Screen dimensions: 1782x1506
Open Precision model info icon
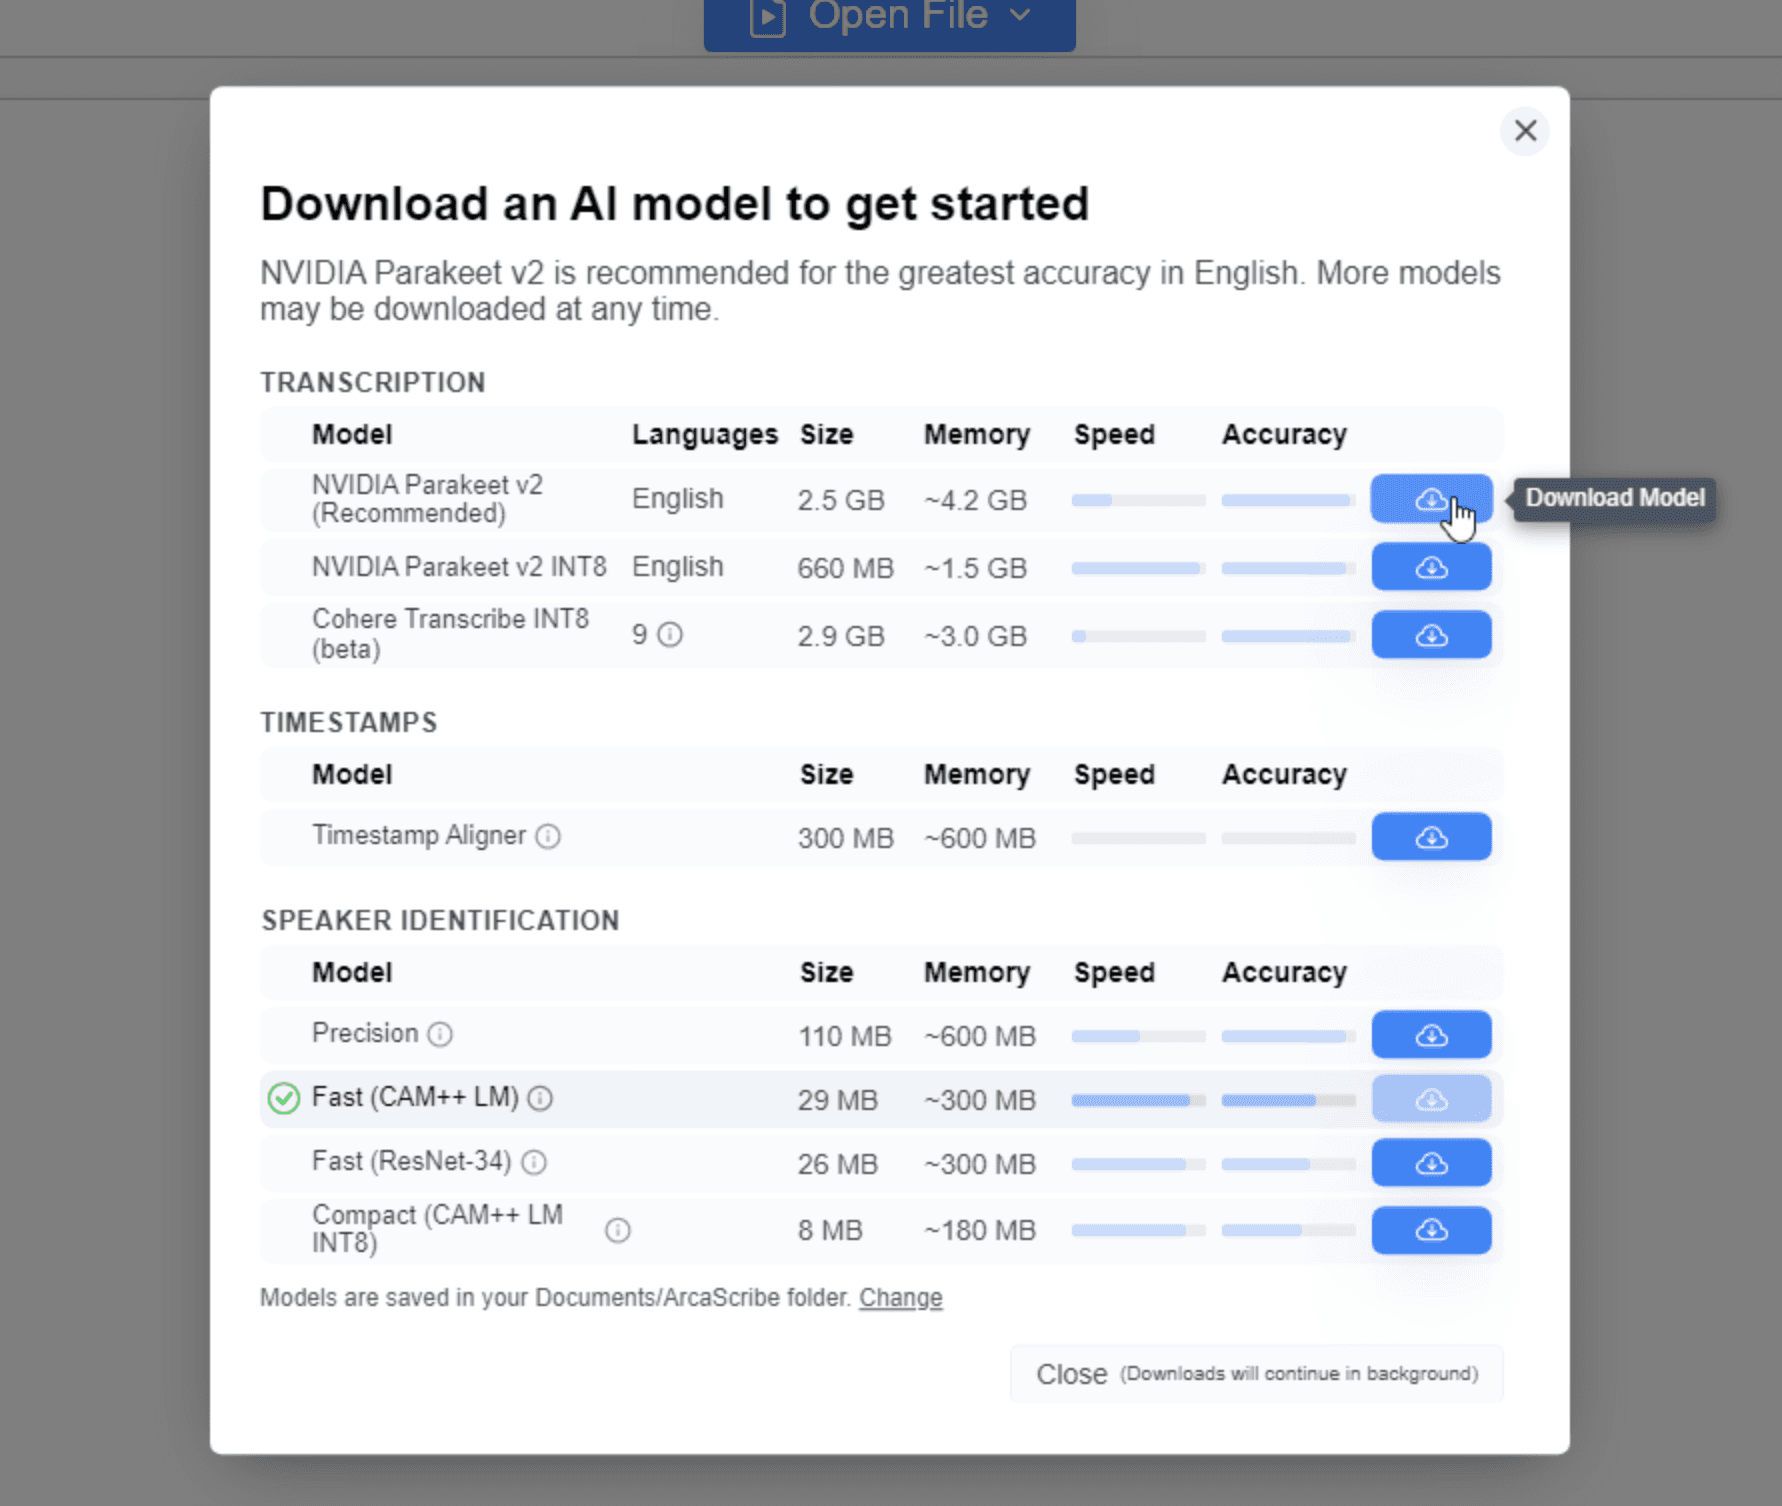coord(440,1034)
